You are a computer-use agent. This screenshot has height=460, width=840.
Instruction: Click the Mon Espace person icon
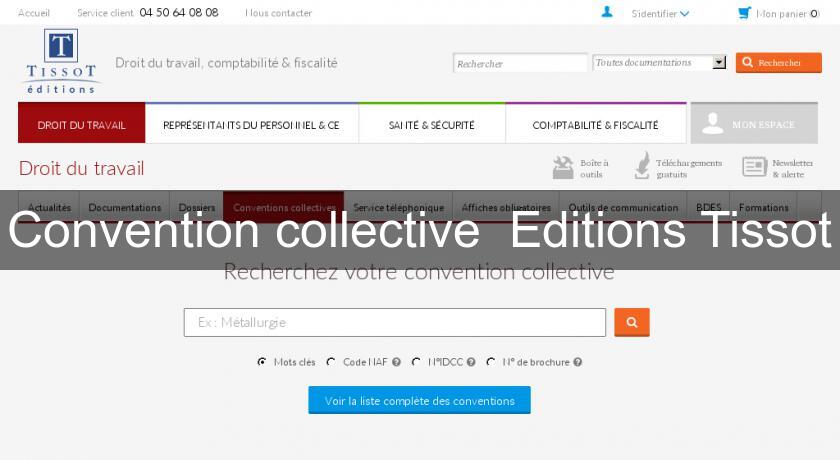coord(712,124)
